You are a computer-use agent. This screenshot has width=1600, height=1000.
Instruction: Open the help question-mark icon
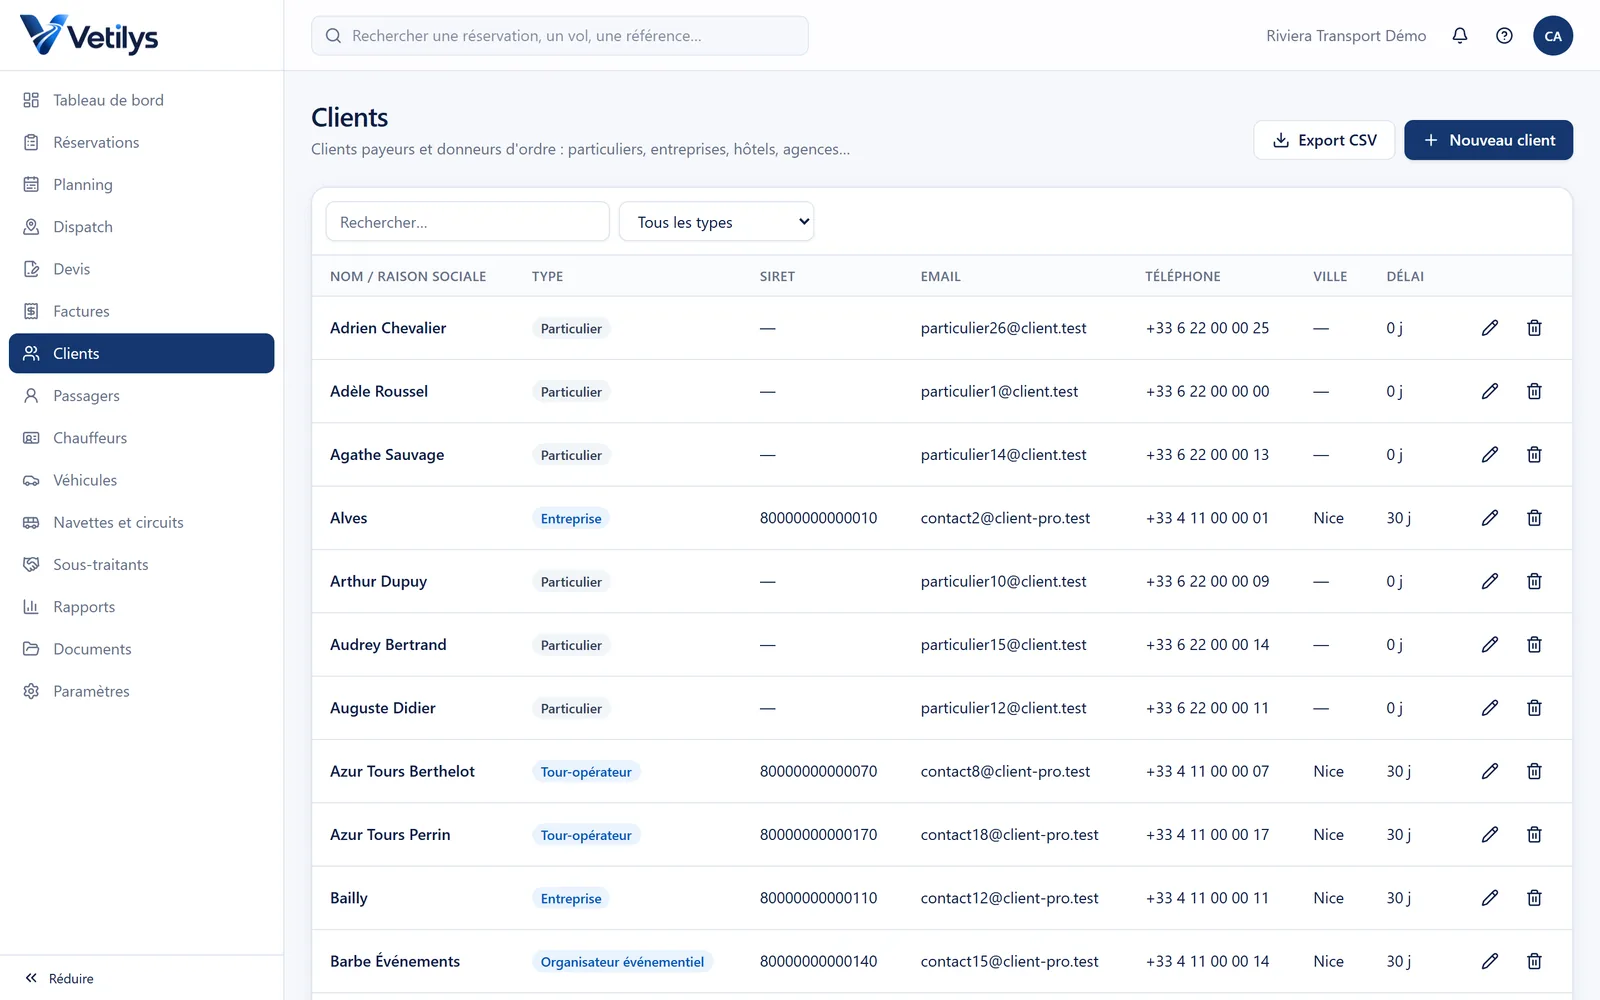[1504, 36]
